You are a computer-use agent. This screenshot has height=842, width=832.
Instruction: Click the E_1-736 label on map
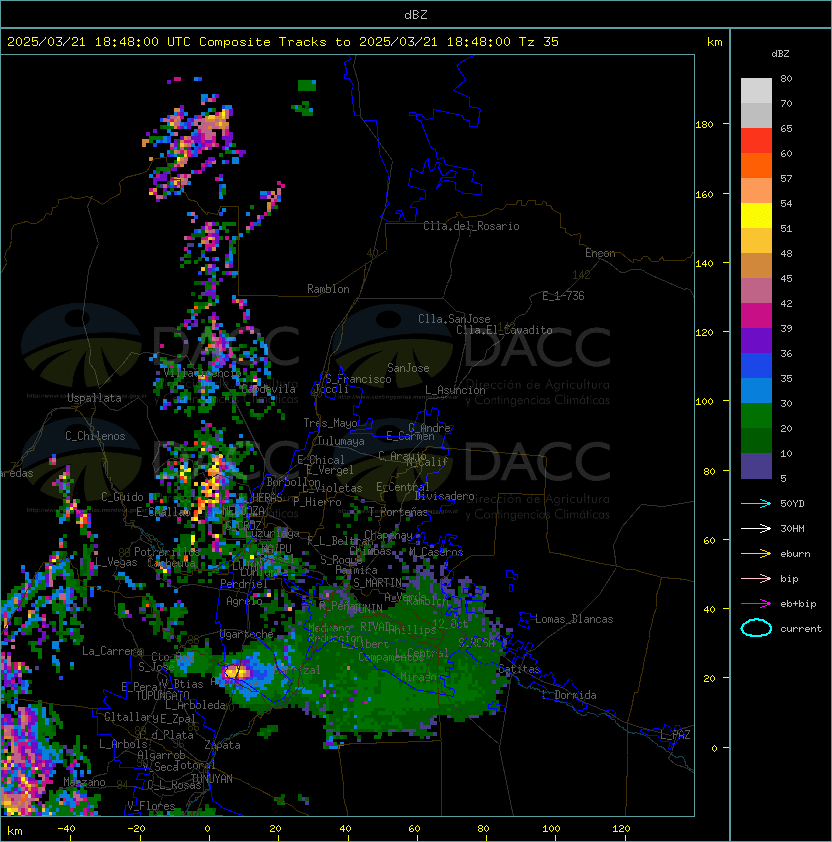tap(563, 296)
